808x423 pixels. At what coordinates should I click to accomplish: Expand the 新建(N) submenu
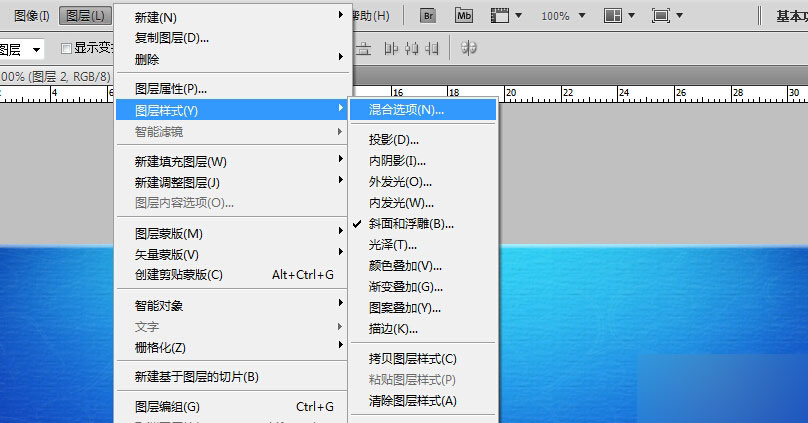233,18
